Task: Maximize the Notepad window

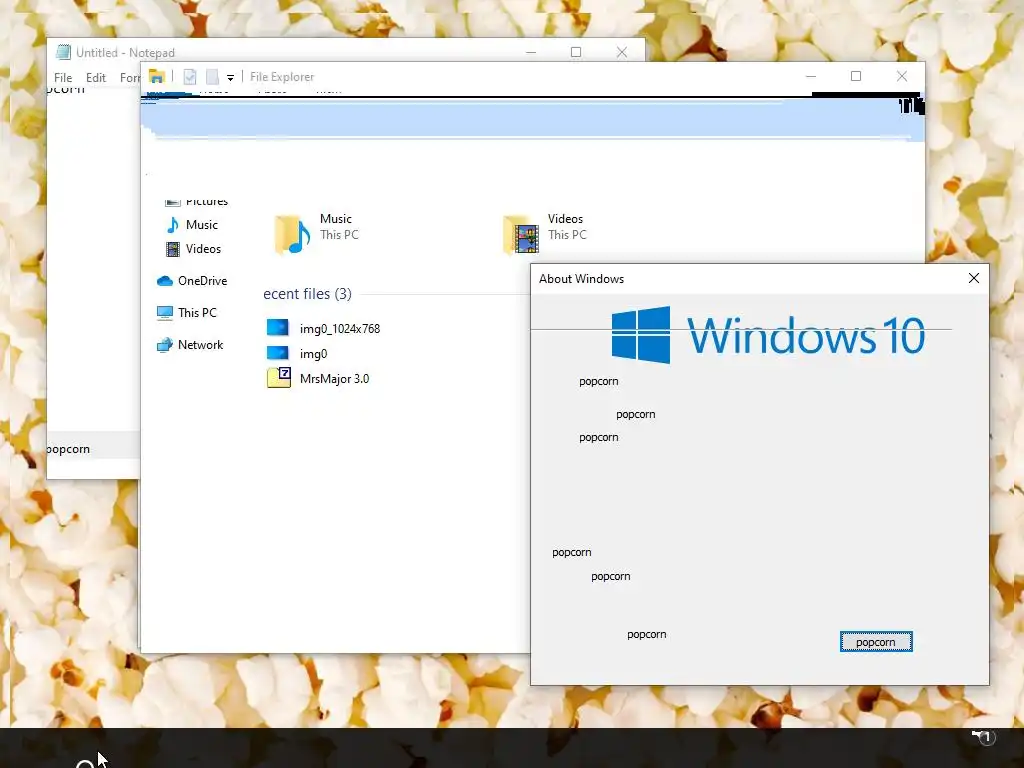Action: (x=575, y=52)
